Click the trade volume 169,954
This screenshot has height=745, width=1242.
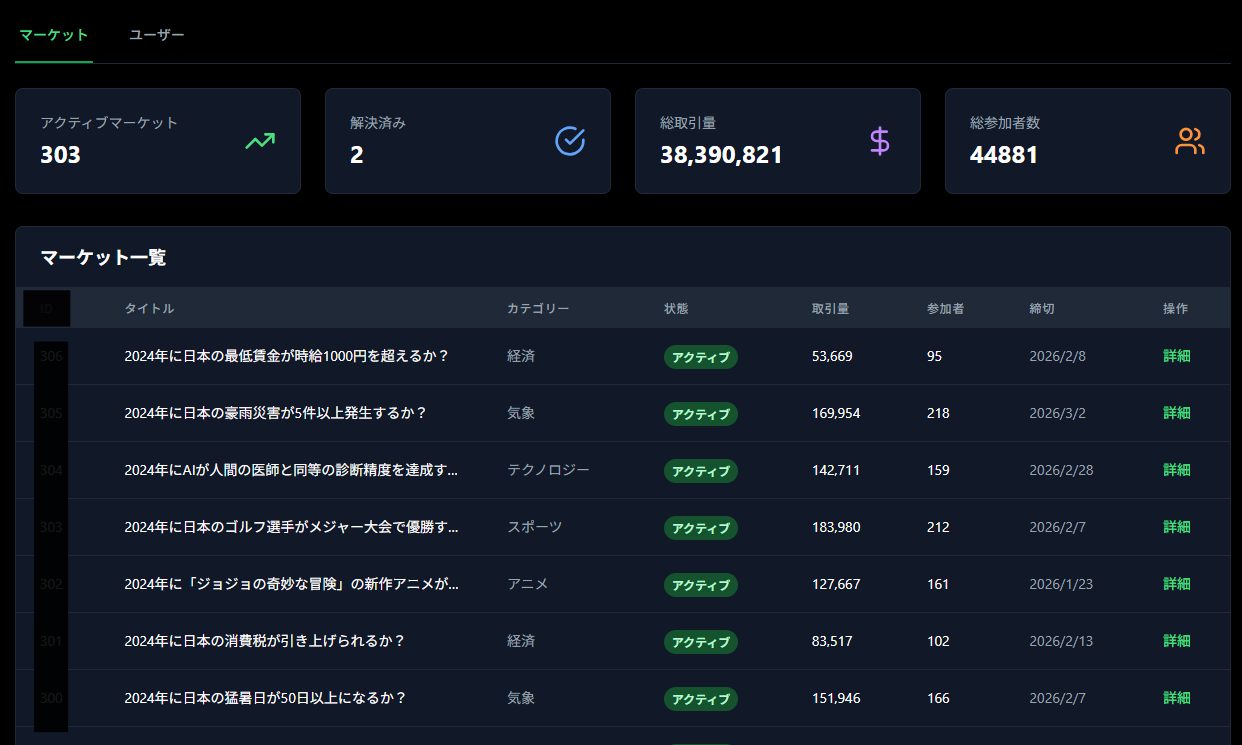point(836,413)
